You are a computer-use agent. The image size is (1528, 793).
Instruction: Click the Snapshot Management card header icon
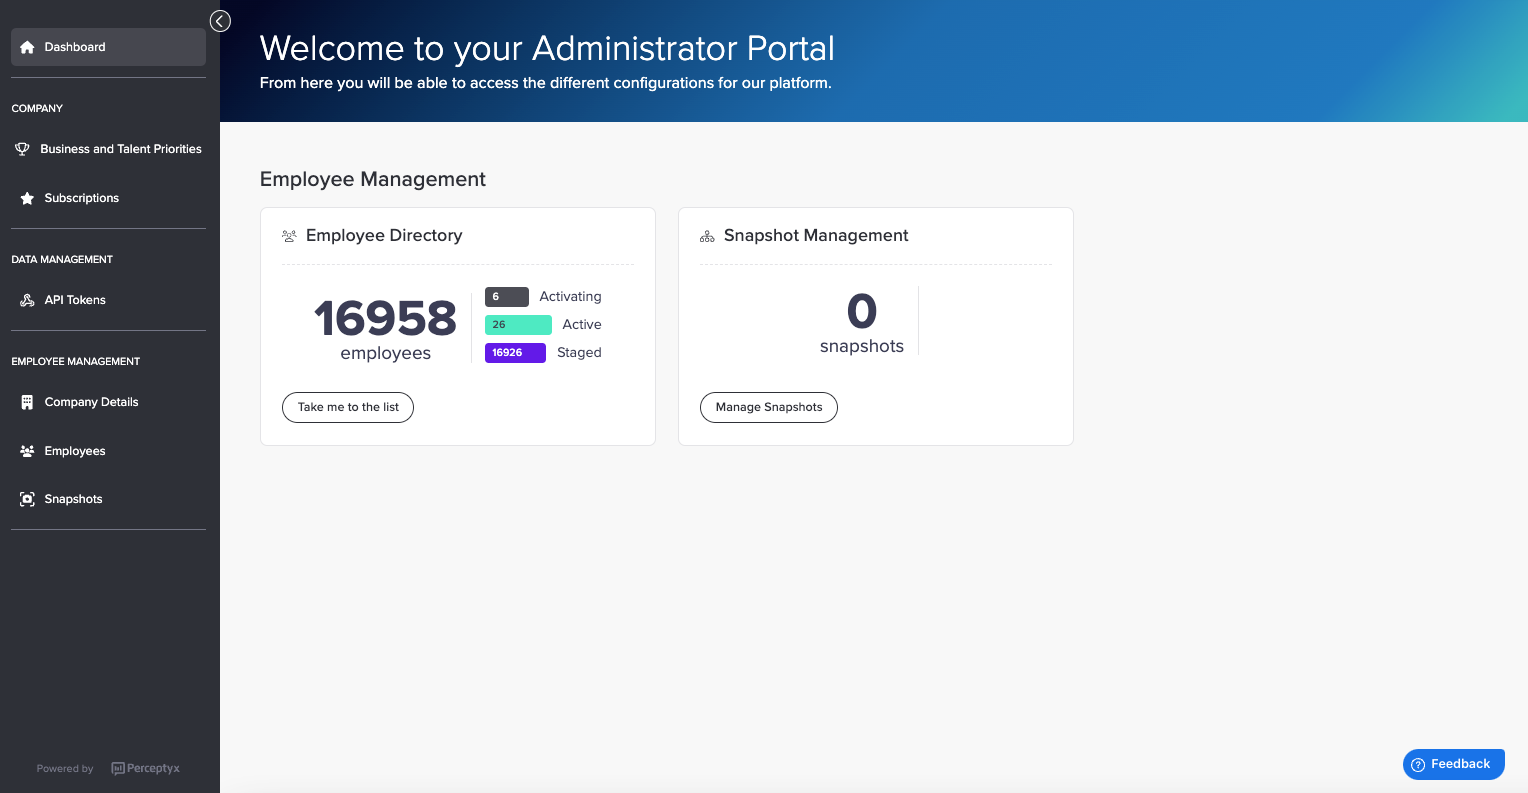click(x=707, y=236)
